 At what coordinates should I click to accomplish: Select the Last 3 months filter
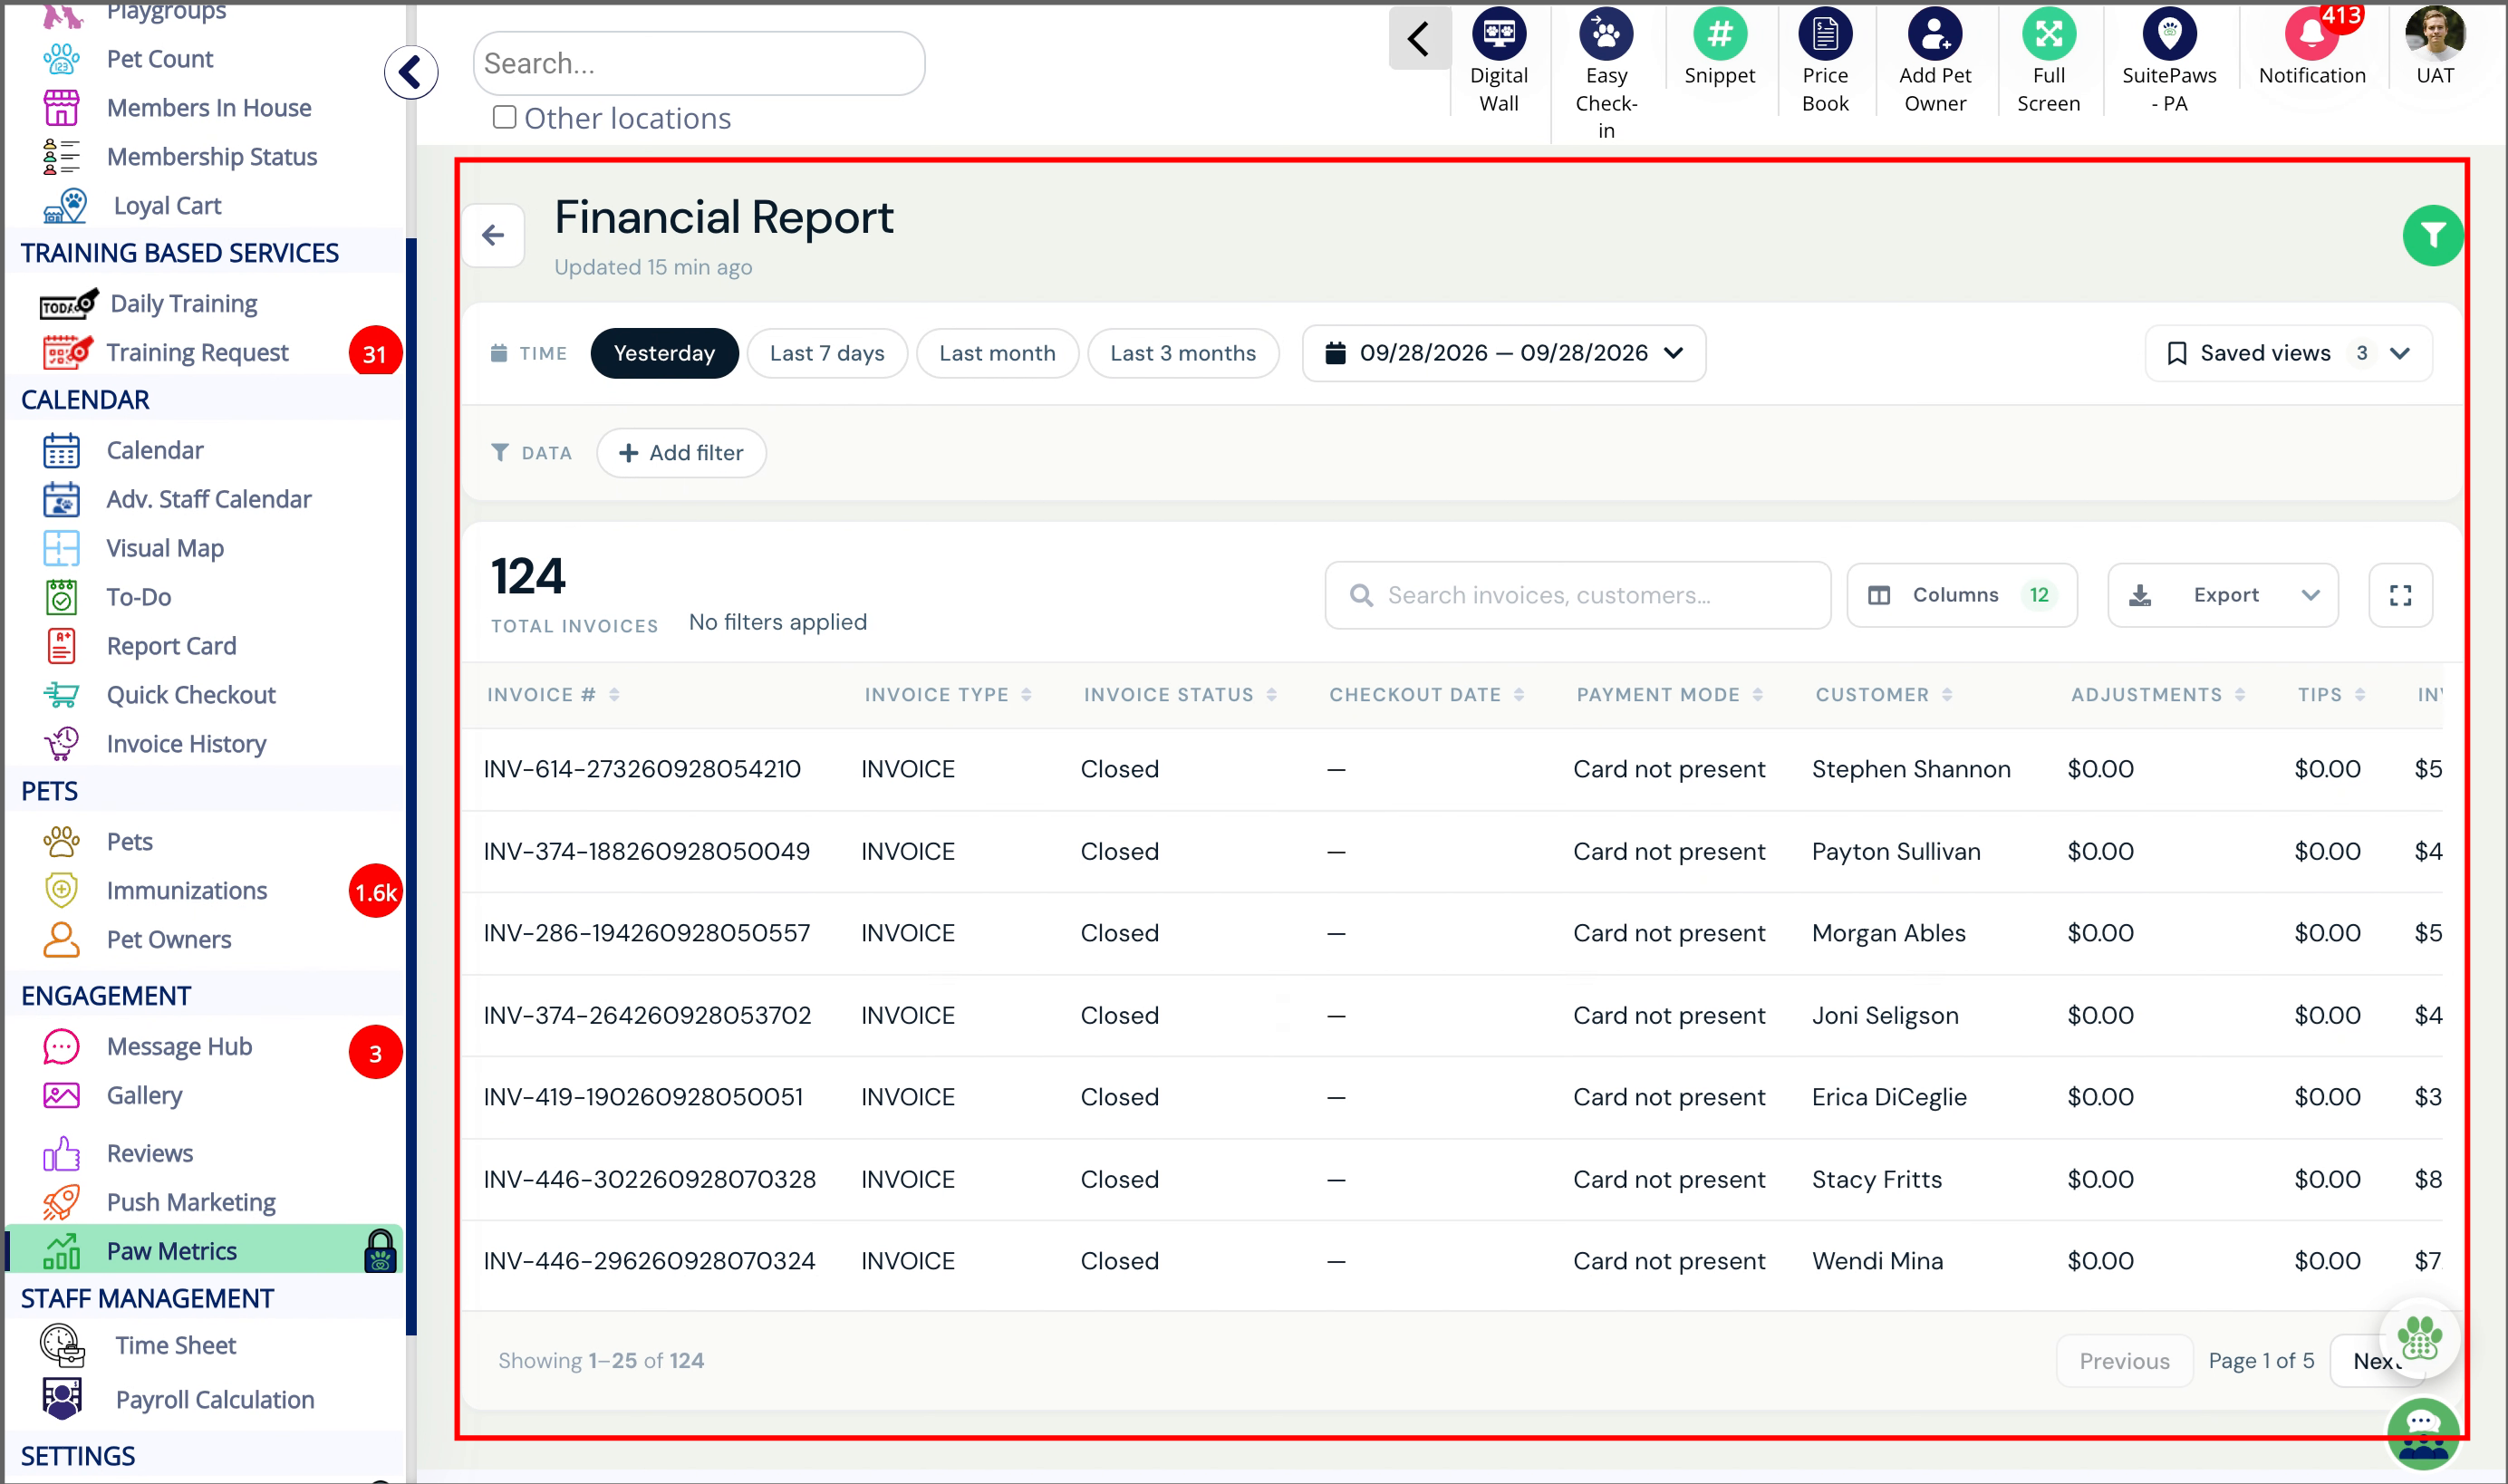pyautogui.click(x=1183, y=353)
